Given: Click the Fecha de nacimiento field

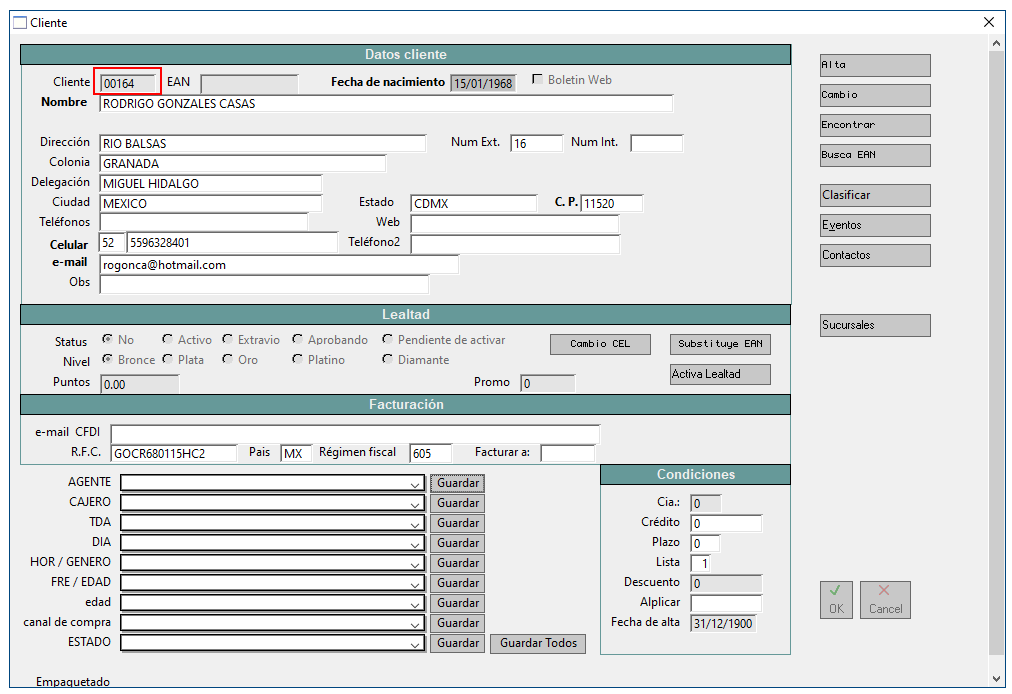Looking at the screenshot, I should (483, 83).
